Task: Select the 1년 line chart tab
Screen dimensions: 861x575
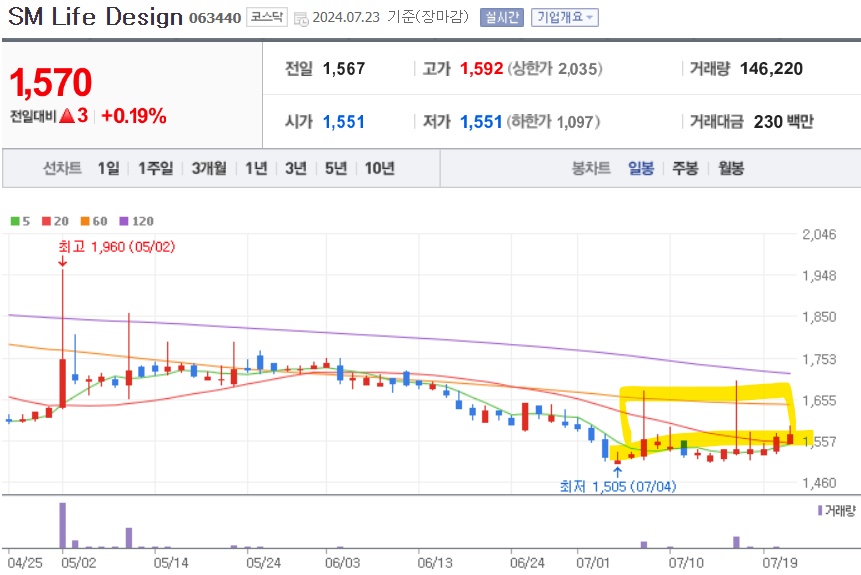Action: [x=256, y=168]
